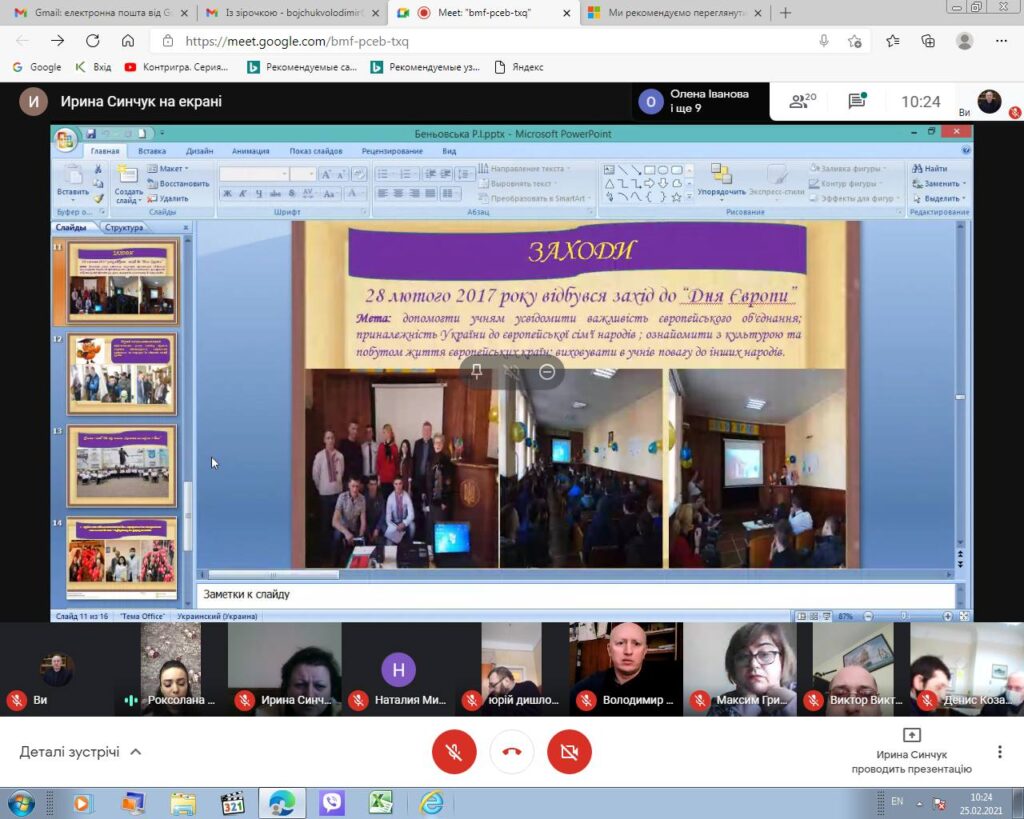The height and width of the screenshot is (819, 1024).
Task: Open the Meet chat messages icon
Action: [x=857, y=101]
